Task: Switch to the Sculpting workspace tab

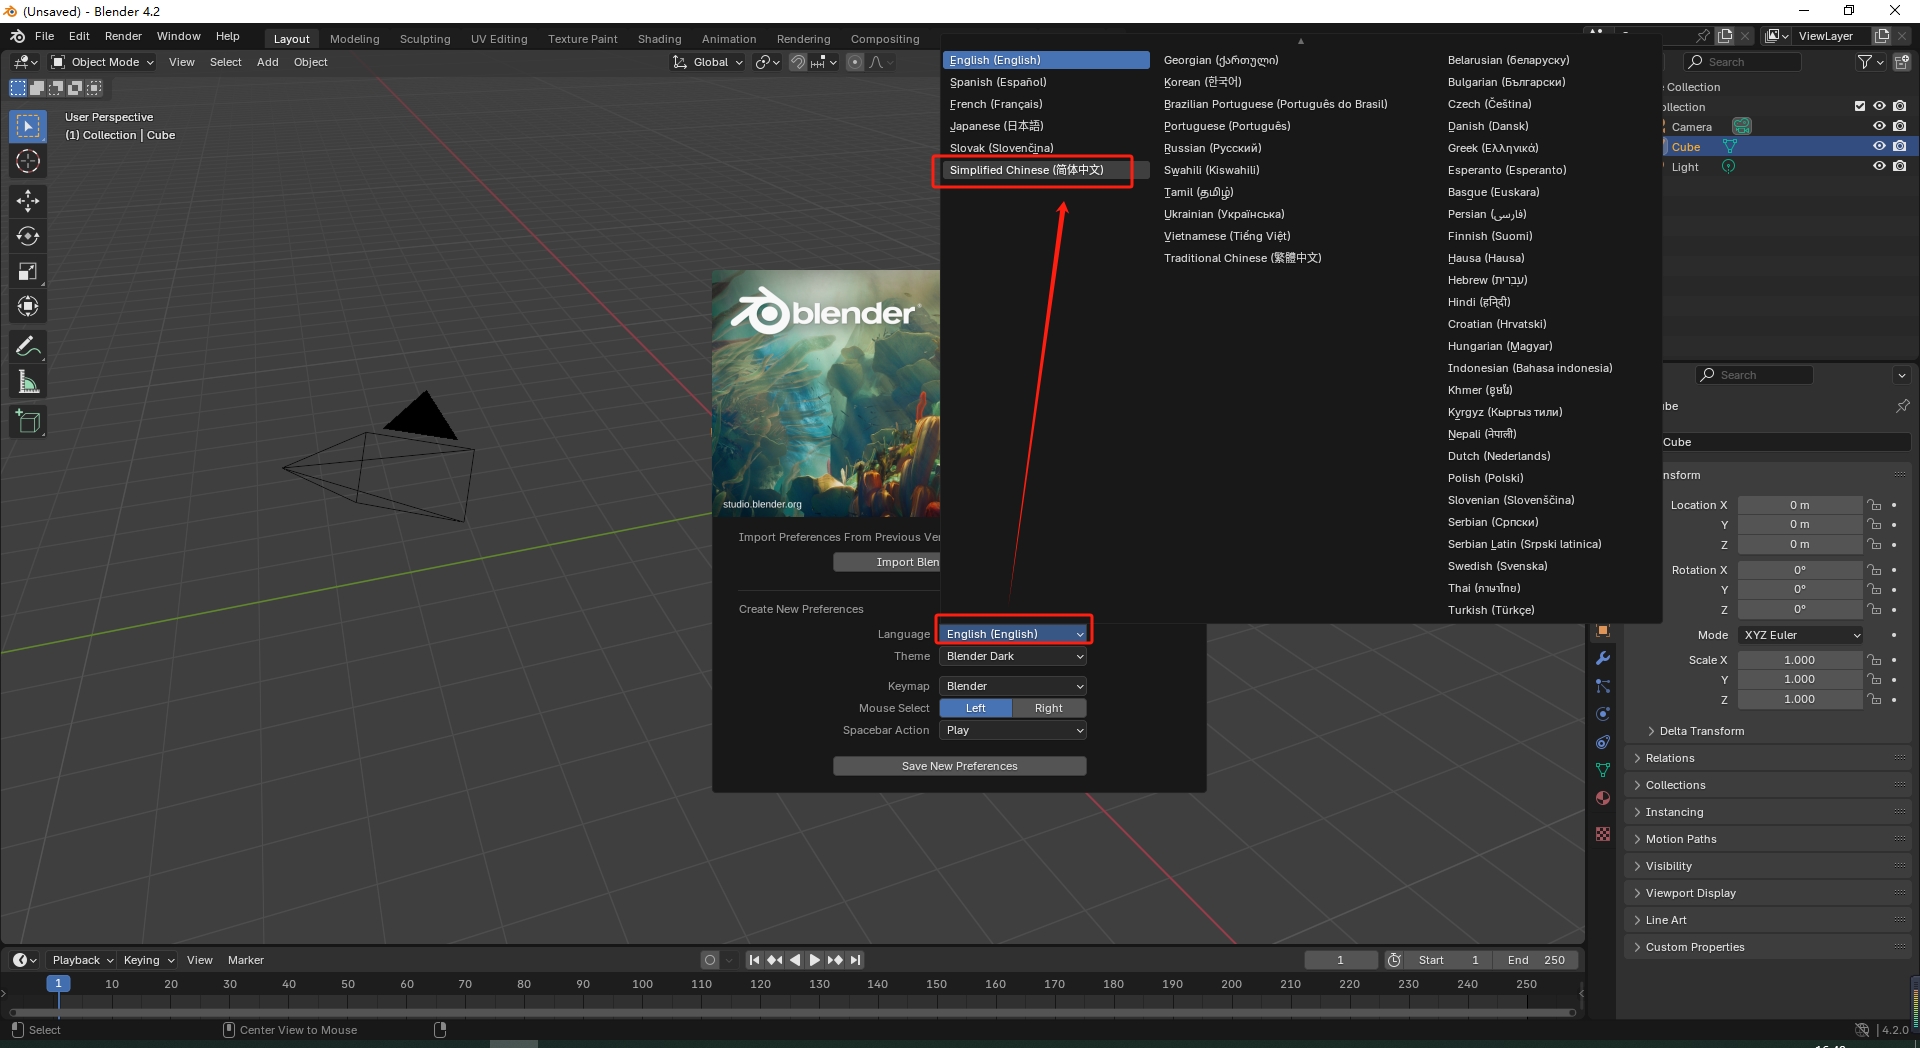Action: pyautogui.click(x=424, y=38)
